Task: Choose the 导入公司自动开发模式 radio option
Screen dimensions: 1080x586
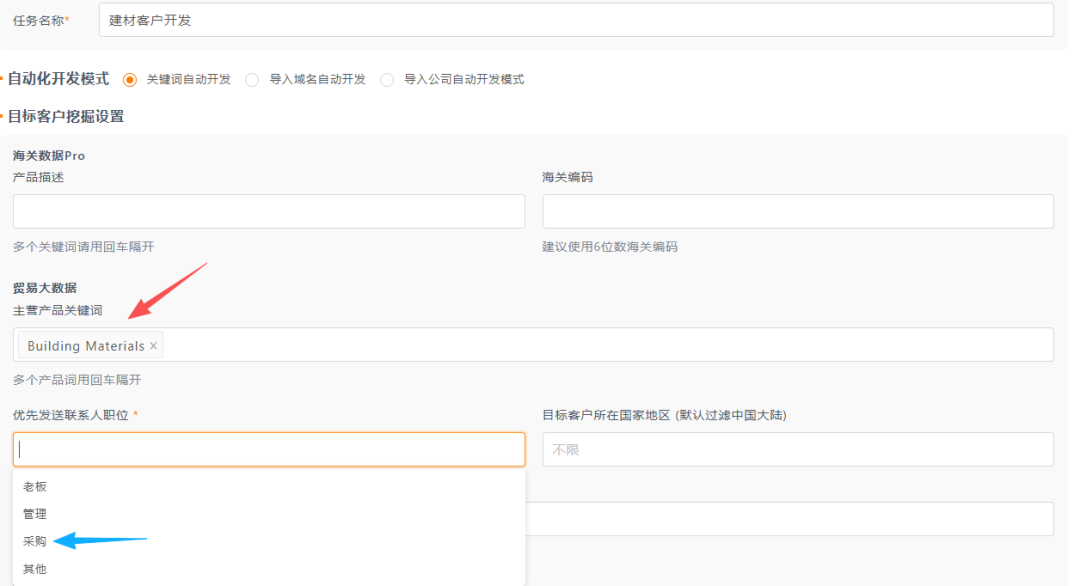Action: (387, 80)
